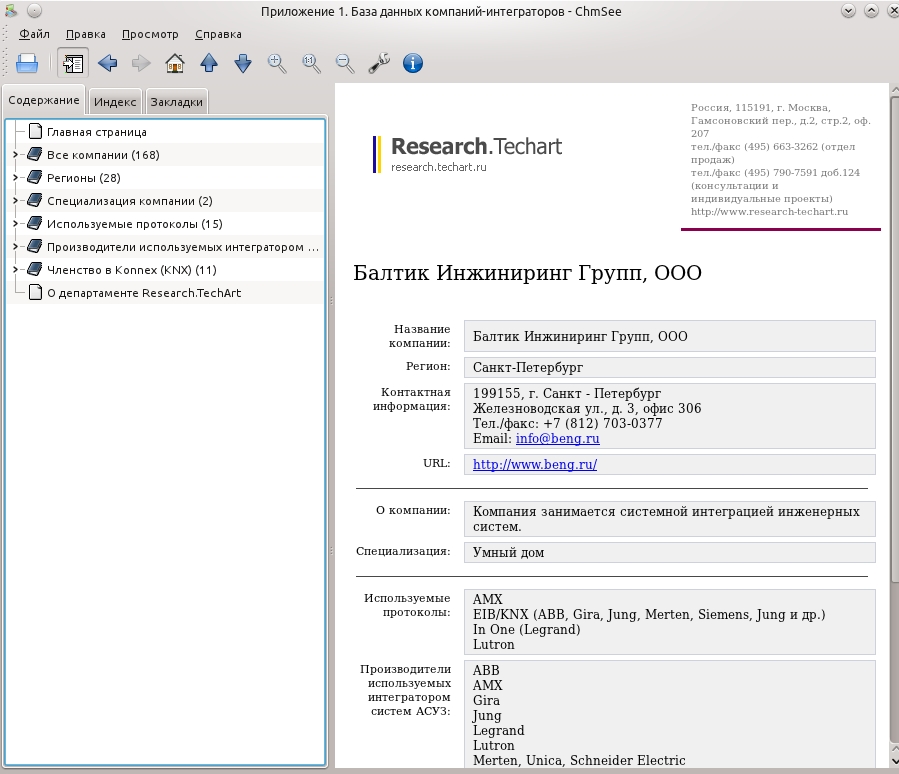Switch to the Закладки tab
Image resolution: width=899 pixels, height=774 pixels.
point(177,102)
